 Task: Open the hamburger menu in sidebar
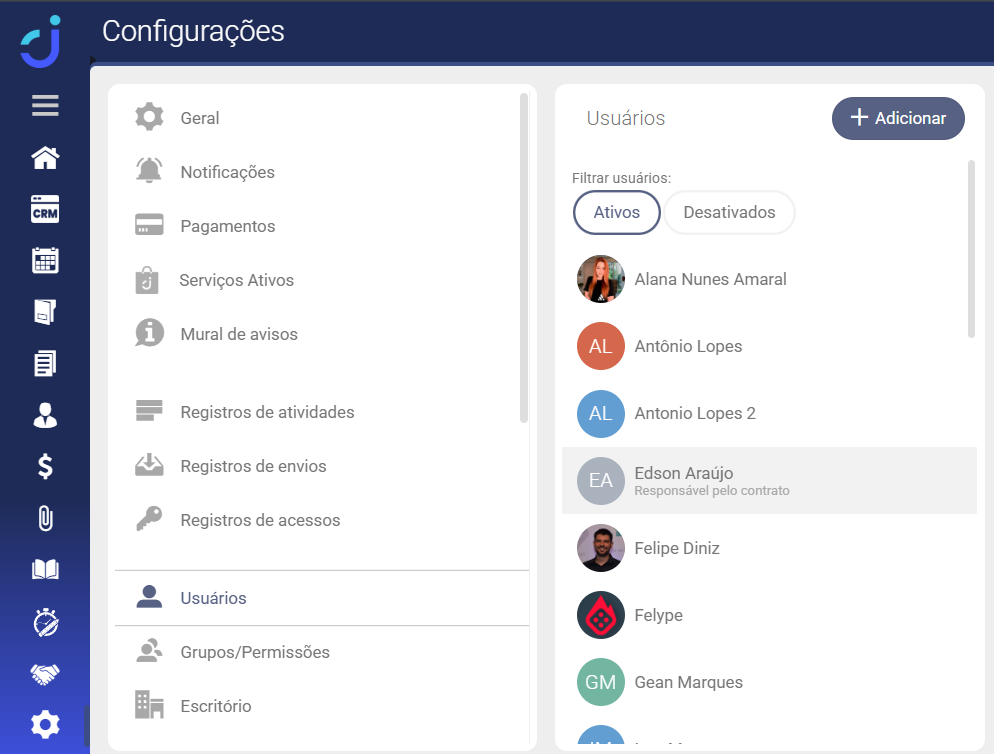point(45,105)
